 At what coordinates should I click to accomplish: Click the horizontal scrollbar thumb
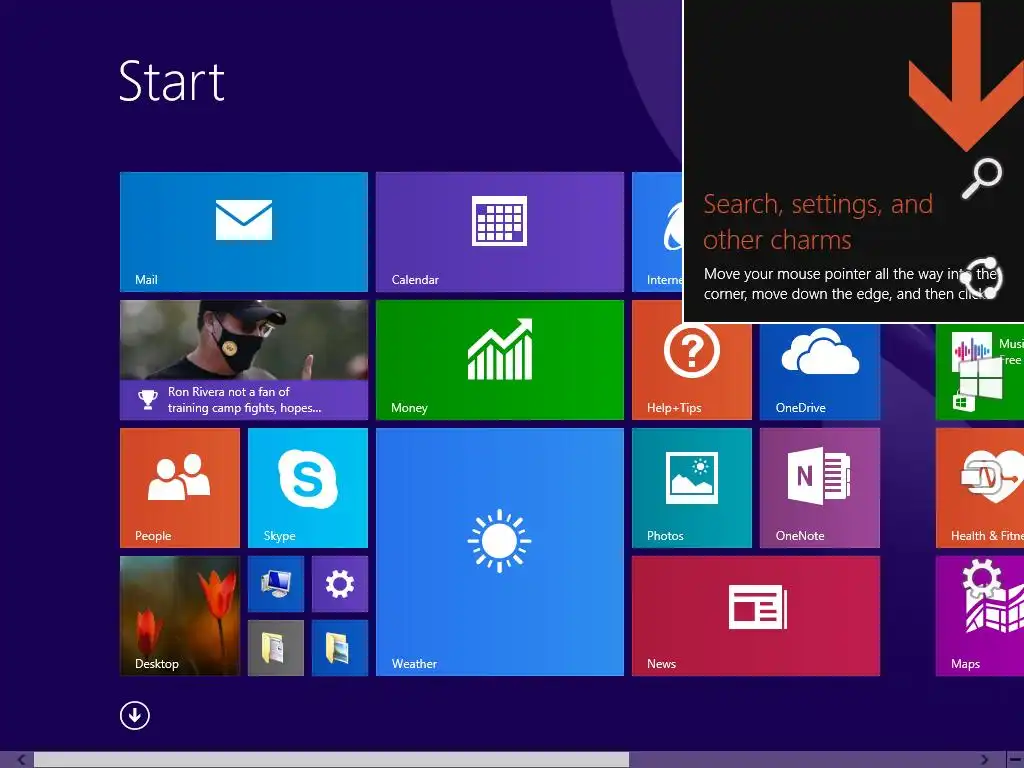331,760
